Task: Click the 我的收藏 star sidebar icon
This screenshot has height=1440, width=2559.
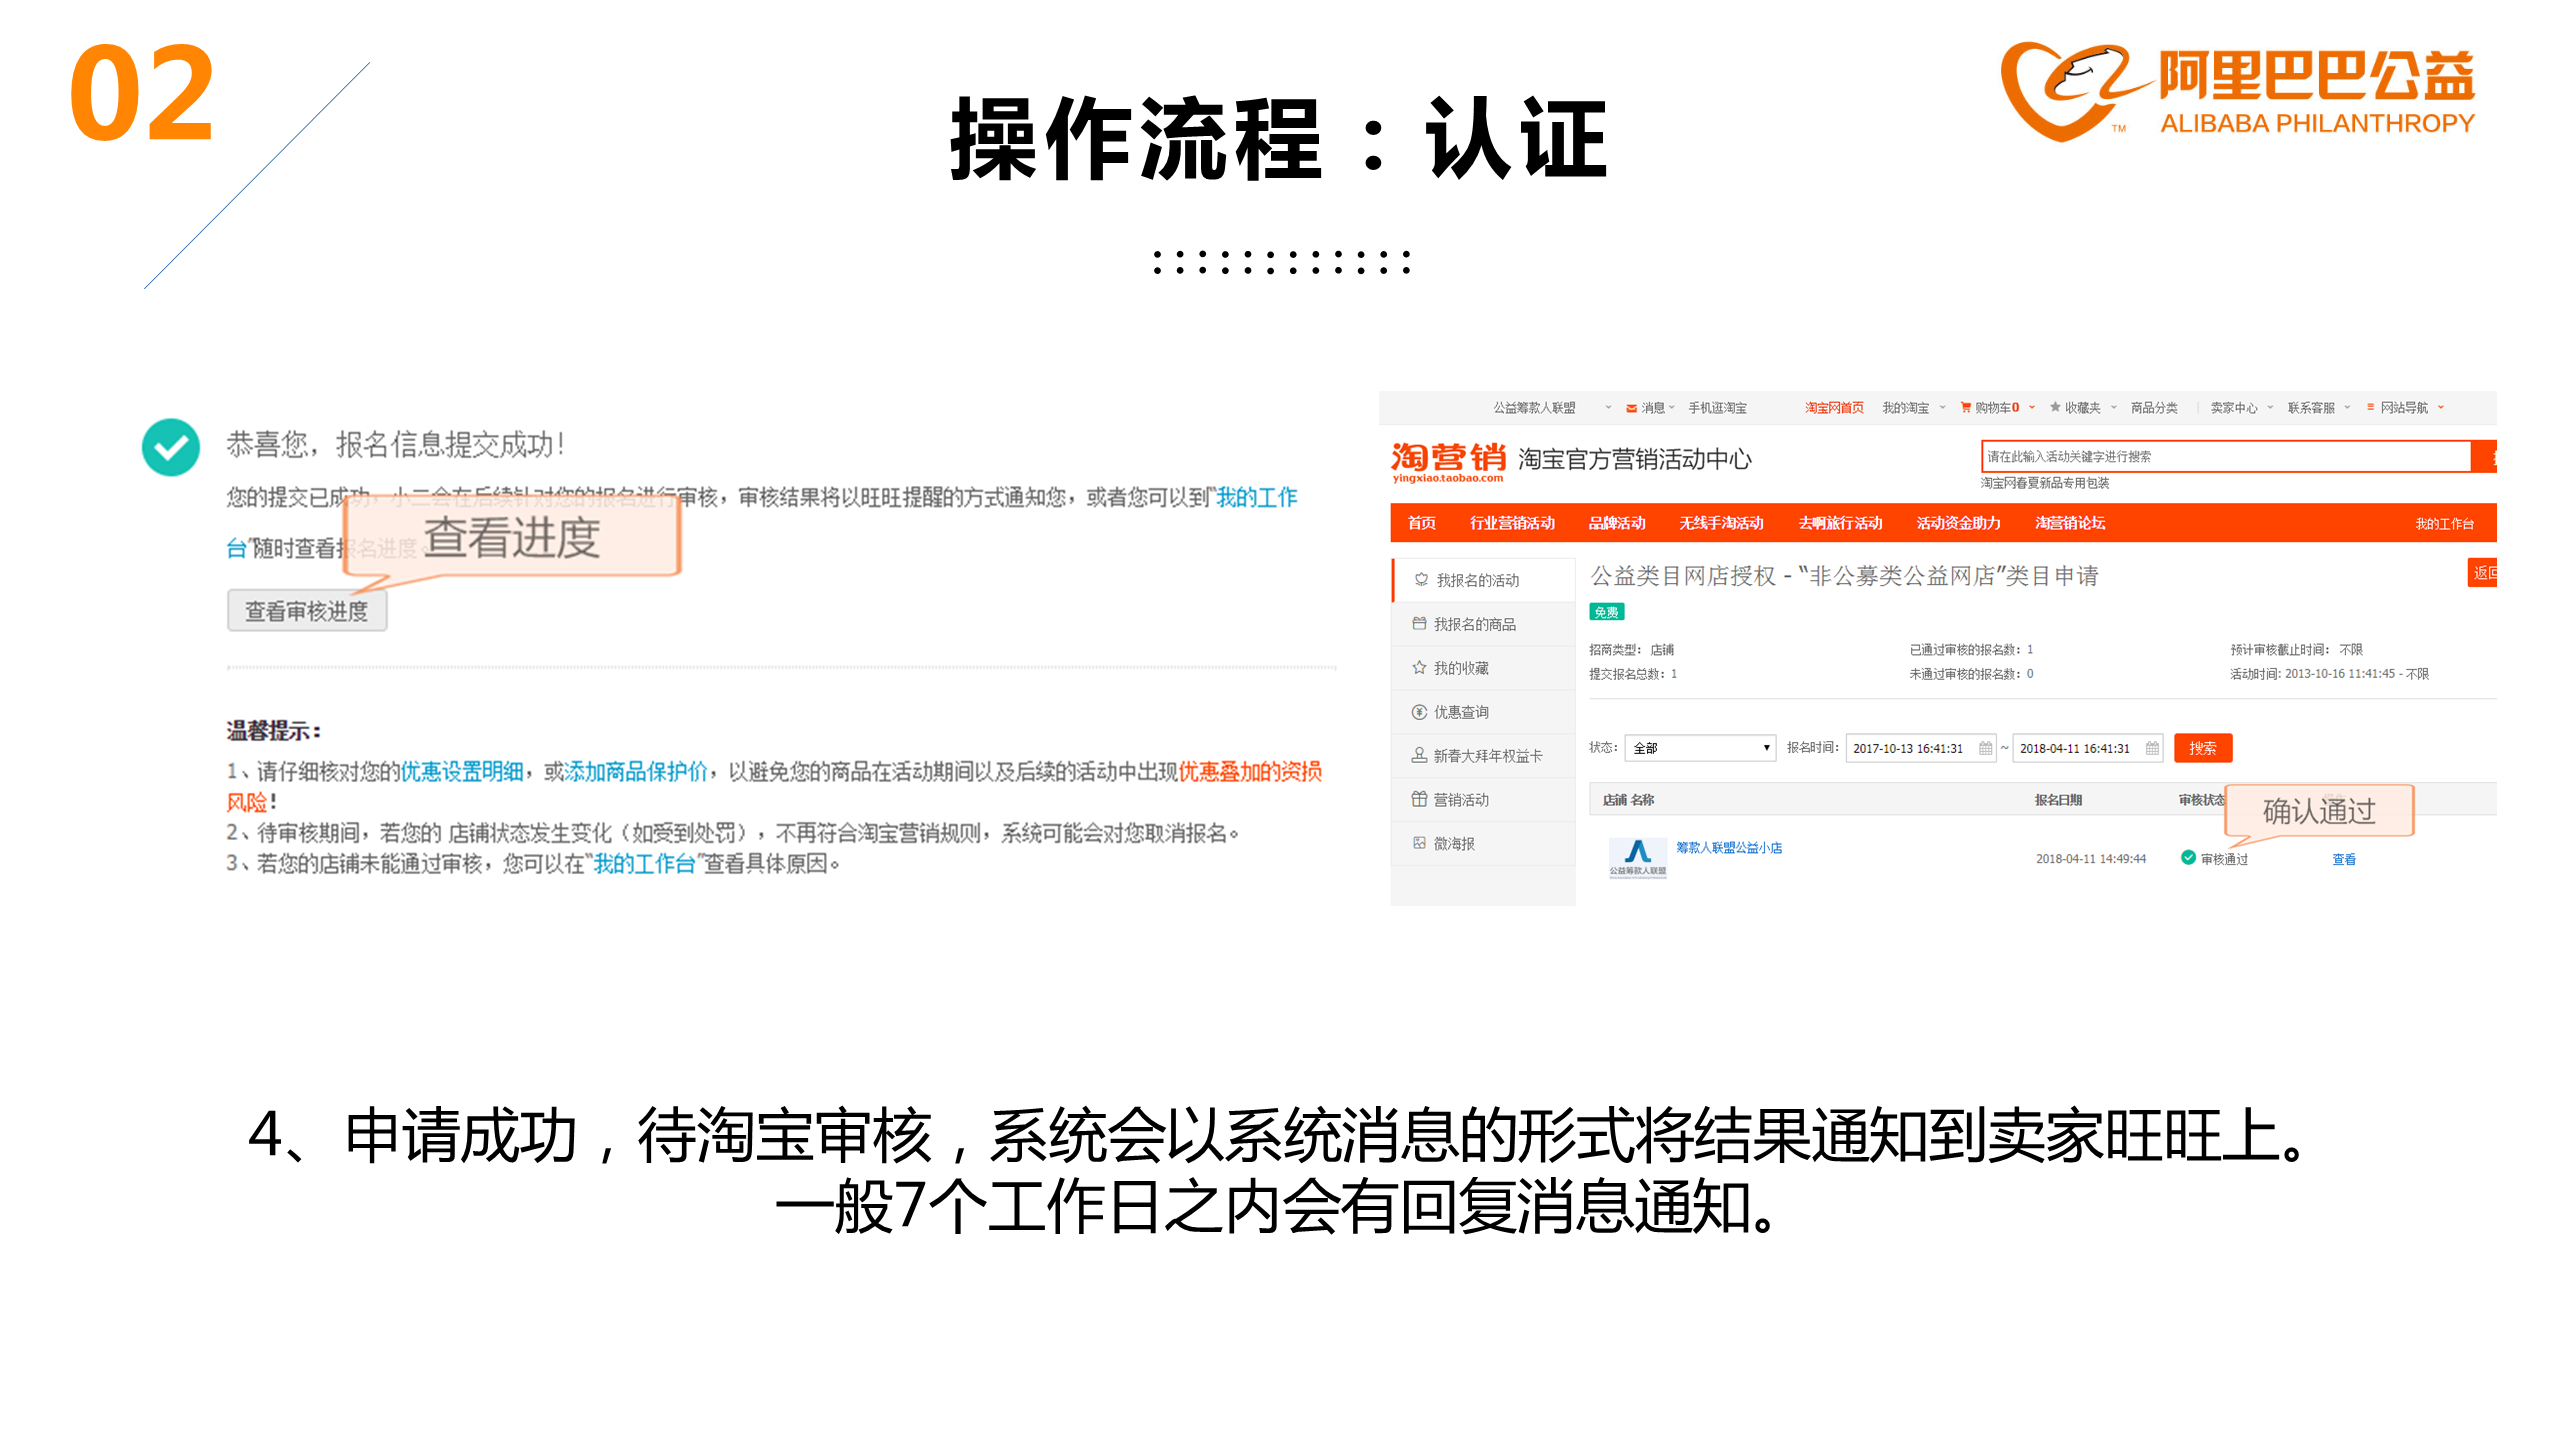Action: tap(1419, 667)
